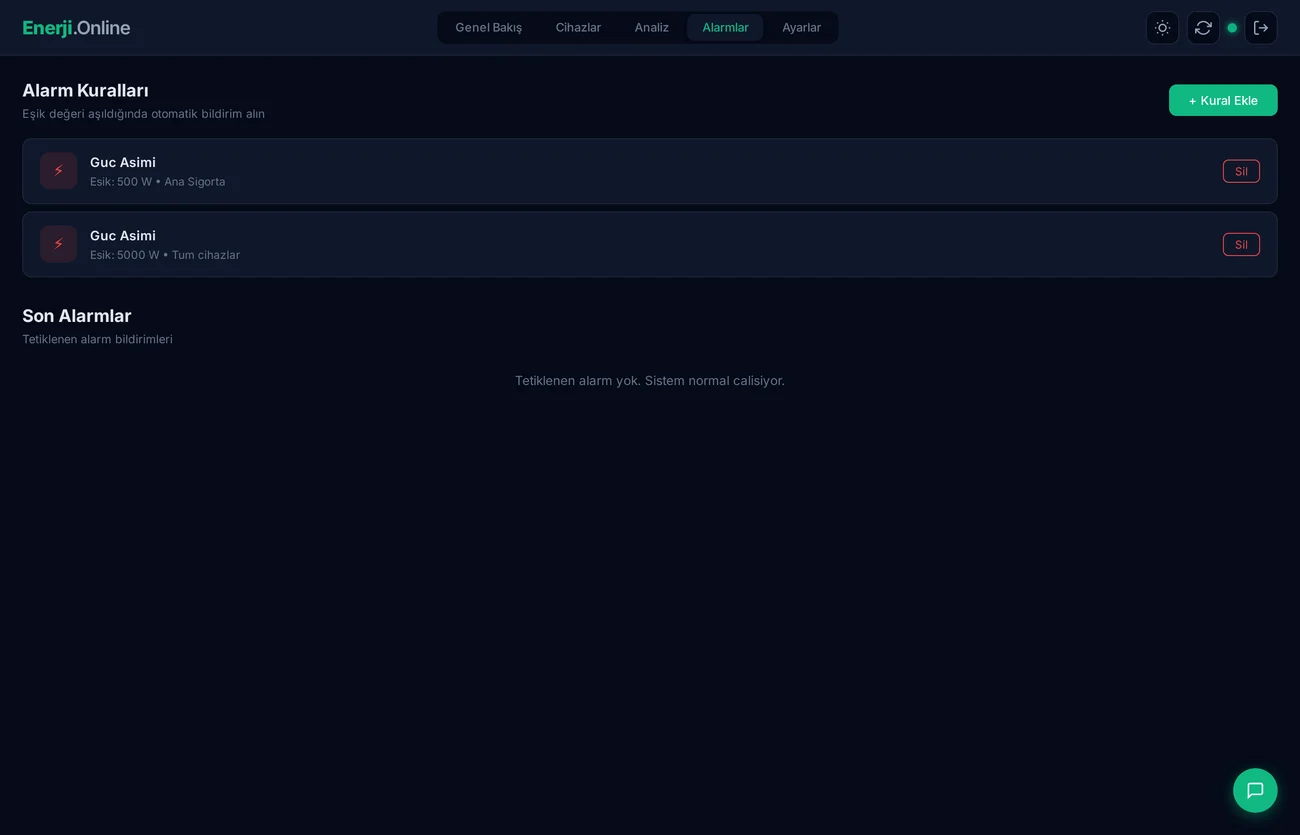Click the Enerji.Online logo
1300x835 pixels.
point(76,27)
